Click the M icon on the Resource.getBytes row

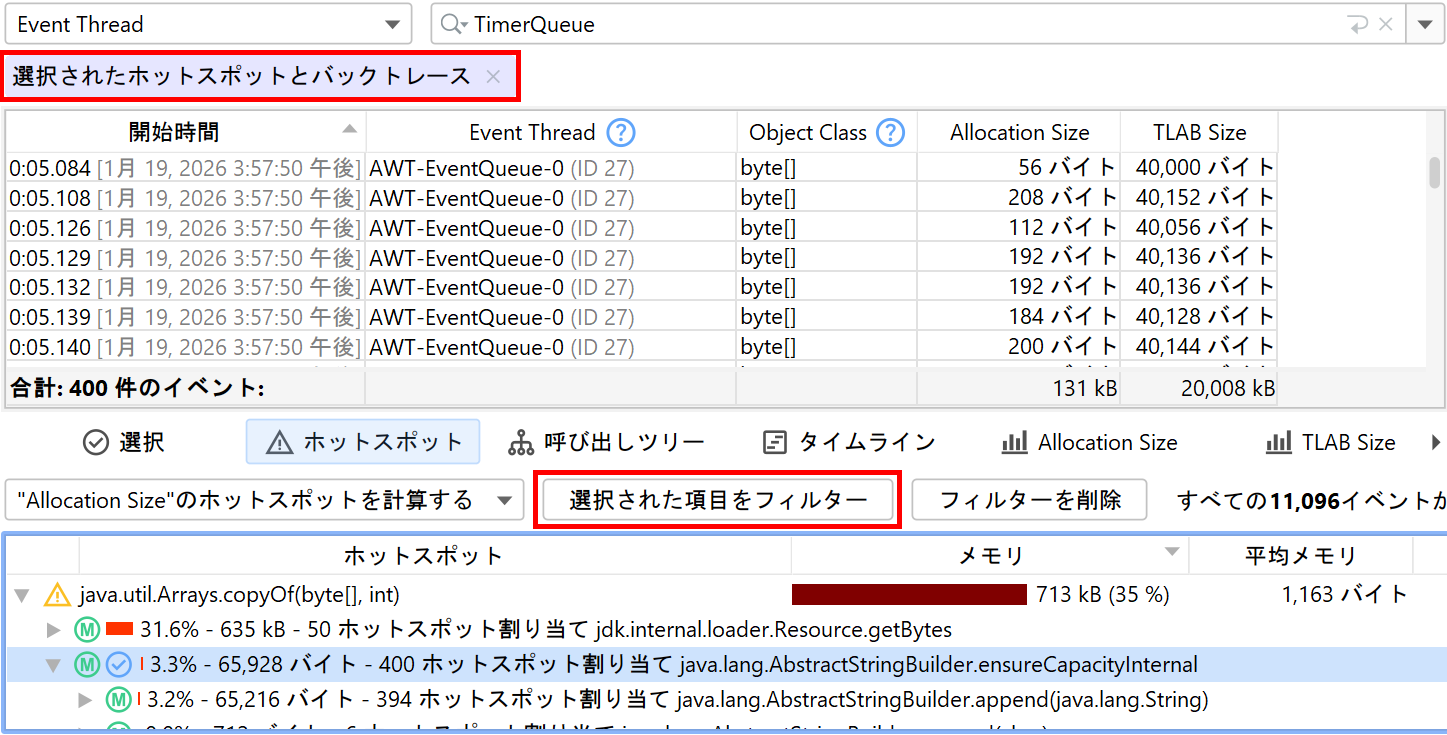[x=87, y=630]
